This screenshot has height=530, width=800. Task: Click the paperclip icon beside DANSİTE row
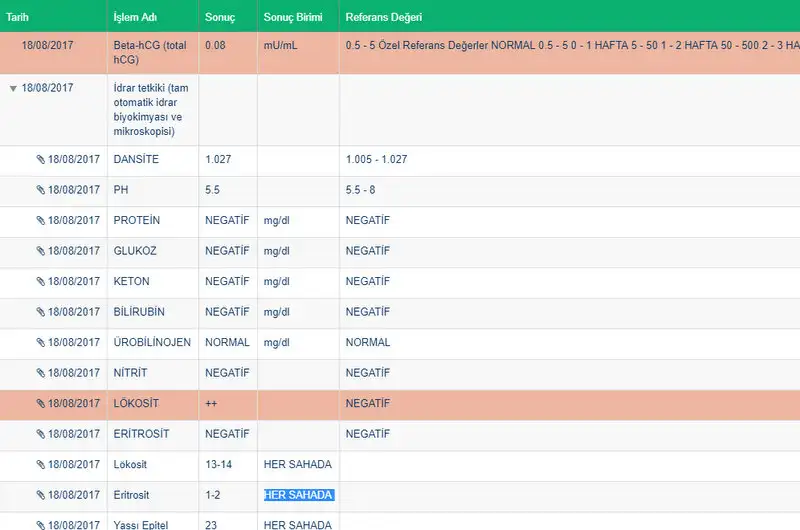(41, 160)
